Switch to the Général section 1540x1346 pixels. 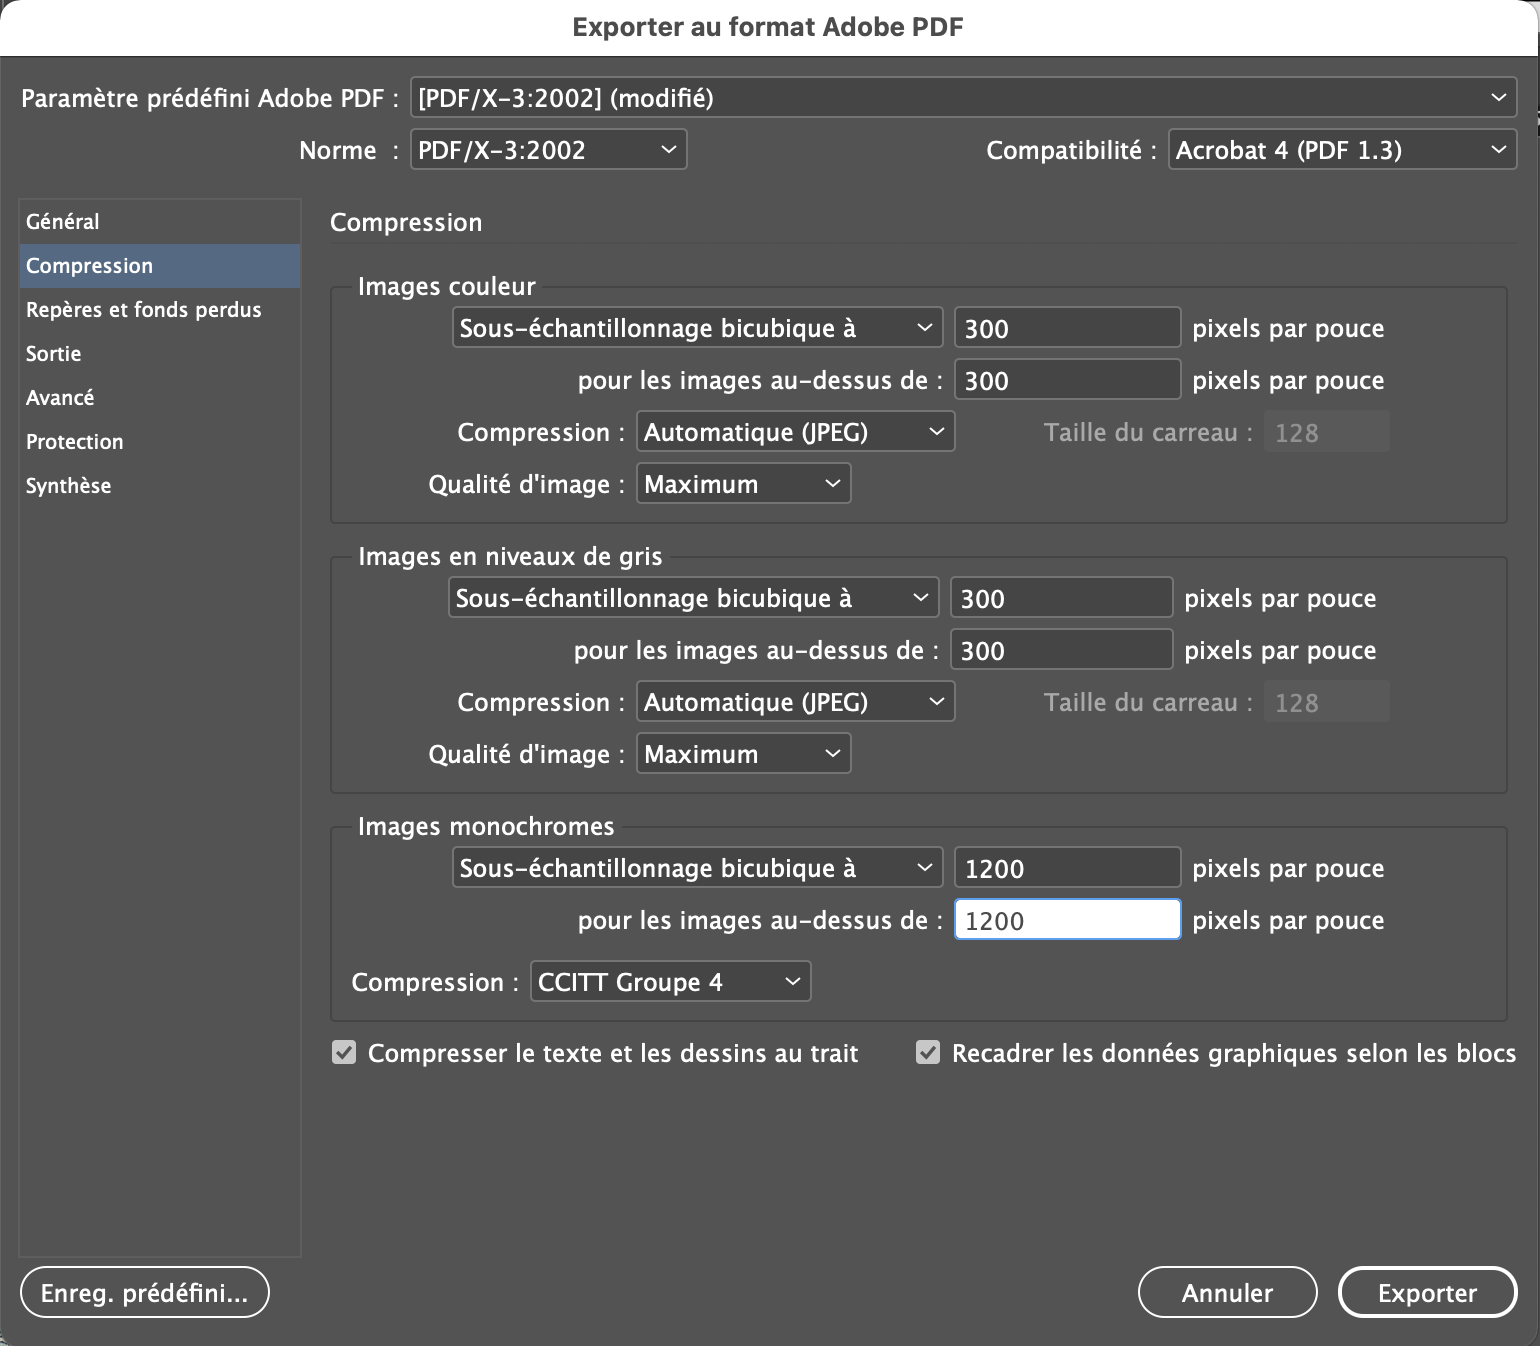63,222
